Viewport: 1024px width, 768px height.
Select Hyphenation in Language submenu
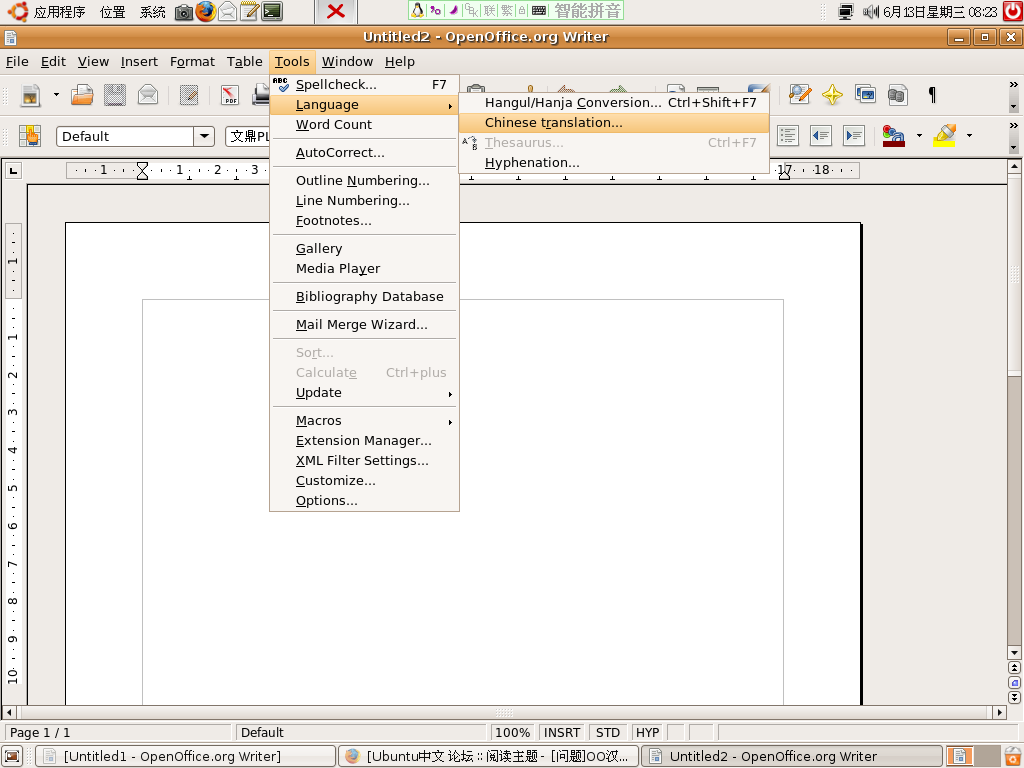coord(614,163)
